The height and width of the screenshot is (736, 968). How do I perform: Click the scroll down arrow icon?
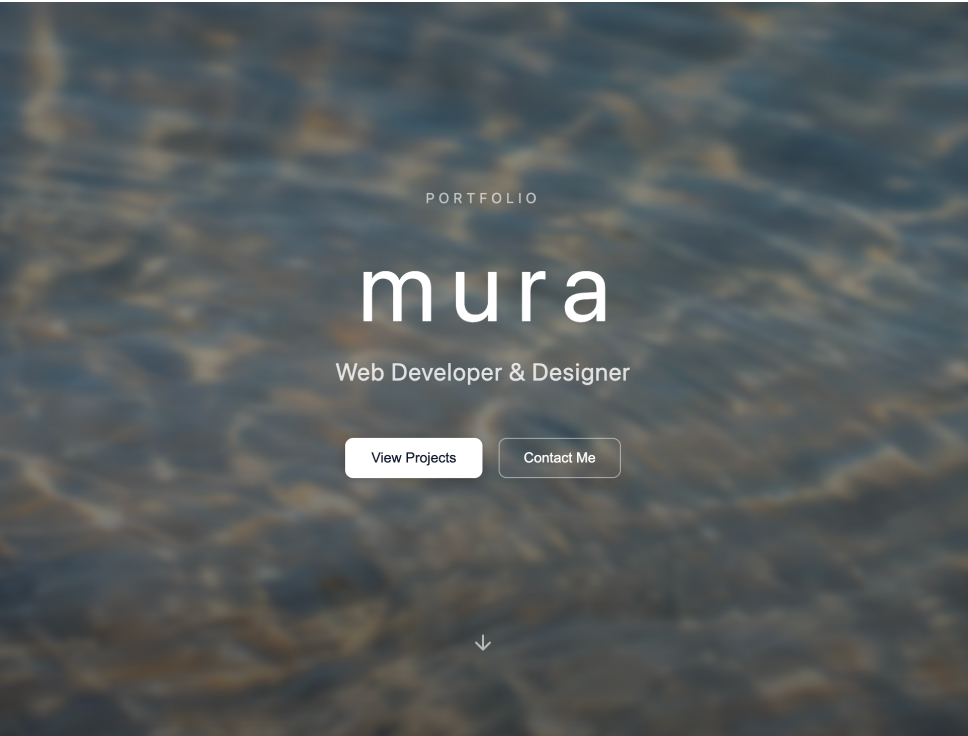click(483, 643)
